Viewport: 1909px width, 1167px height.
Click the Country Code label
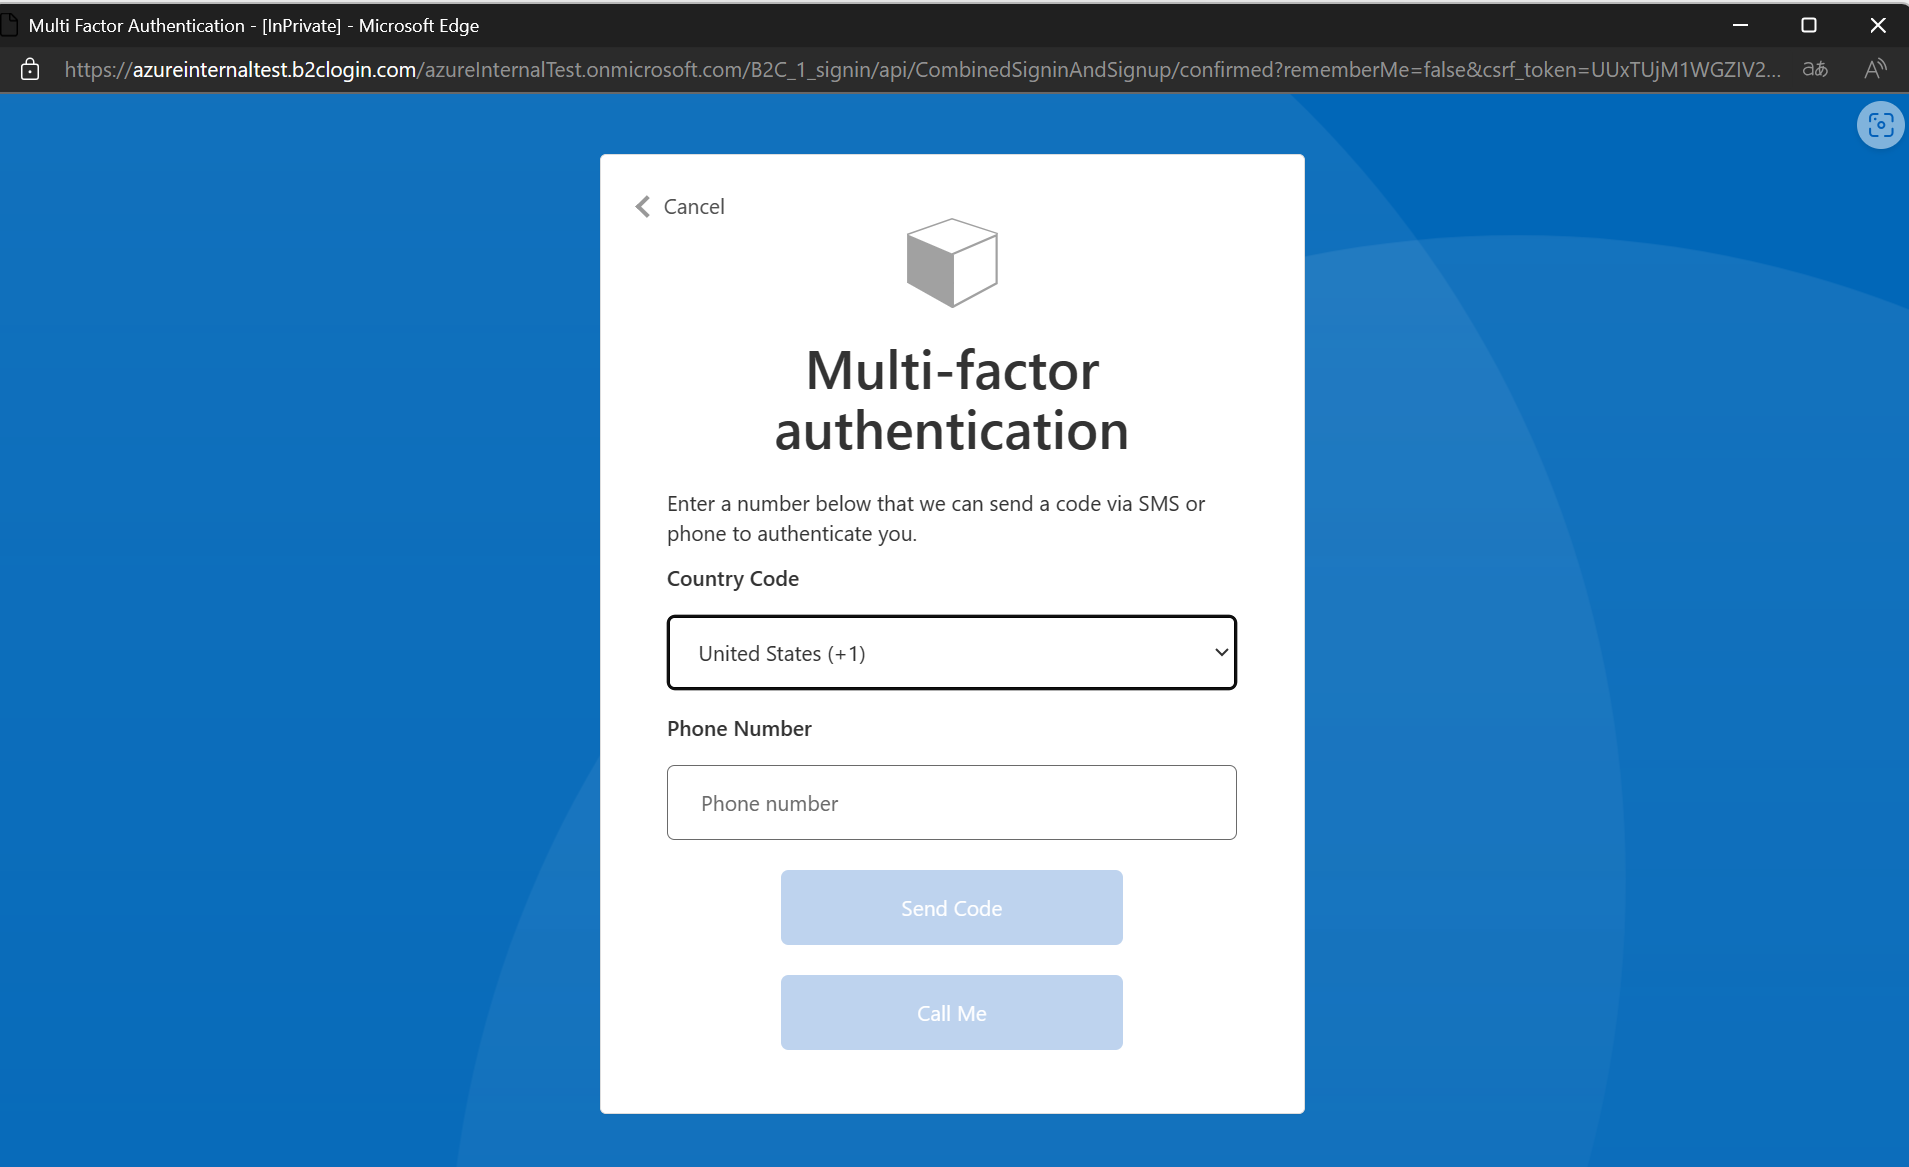(x=732, y=579)
